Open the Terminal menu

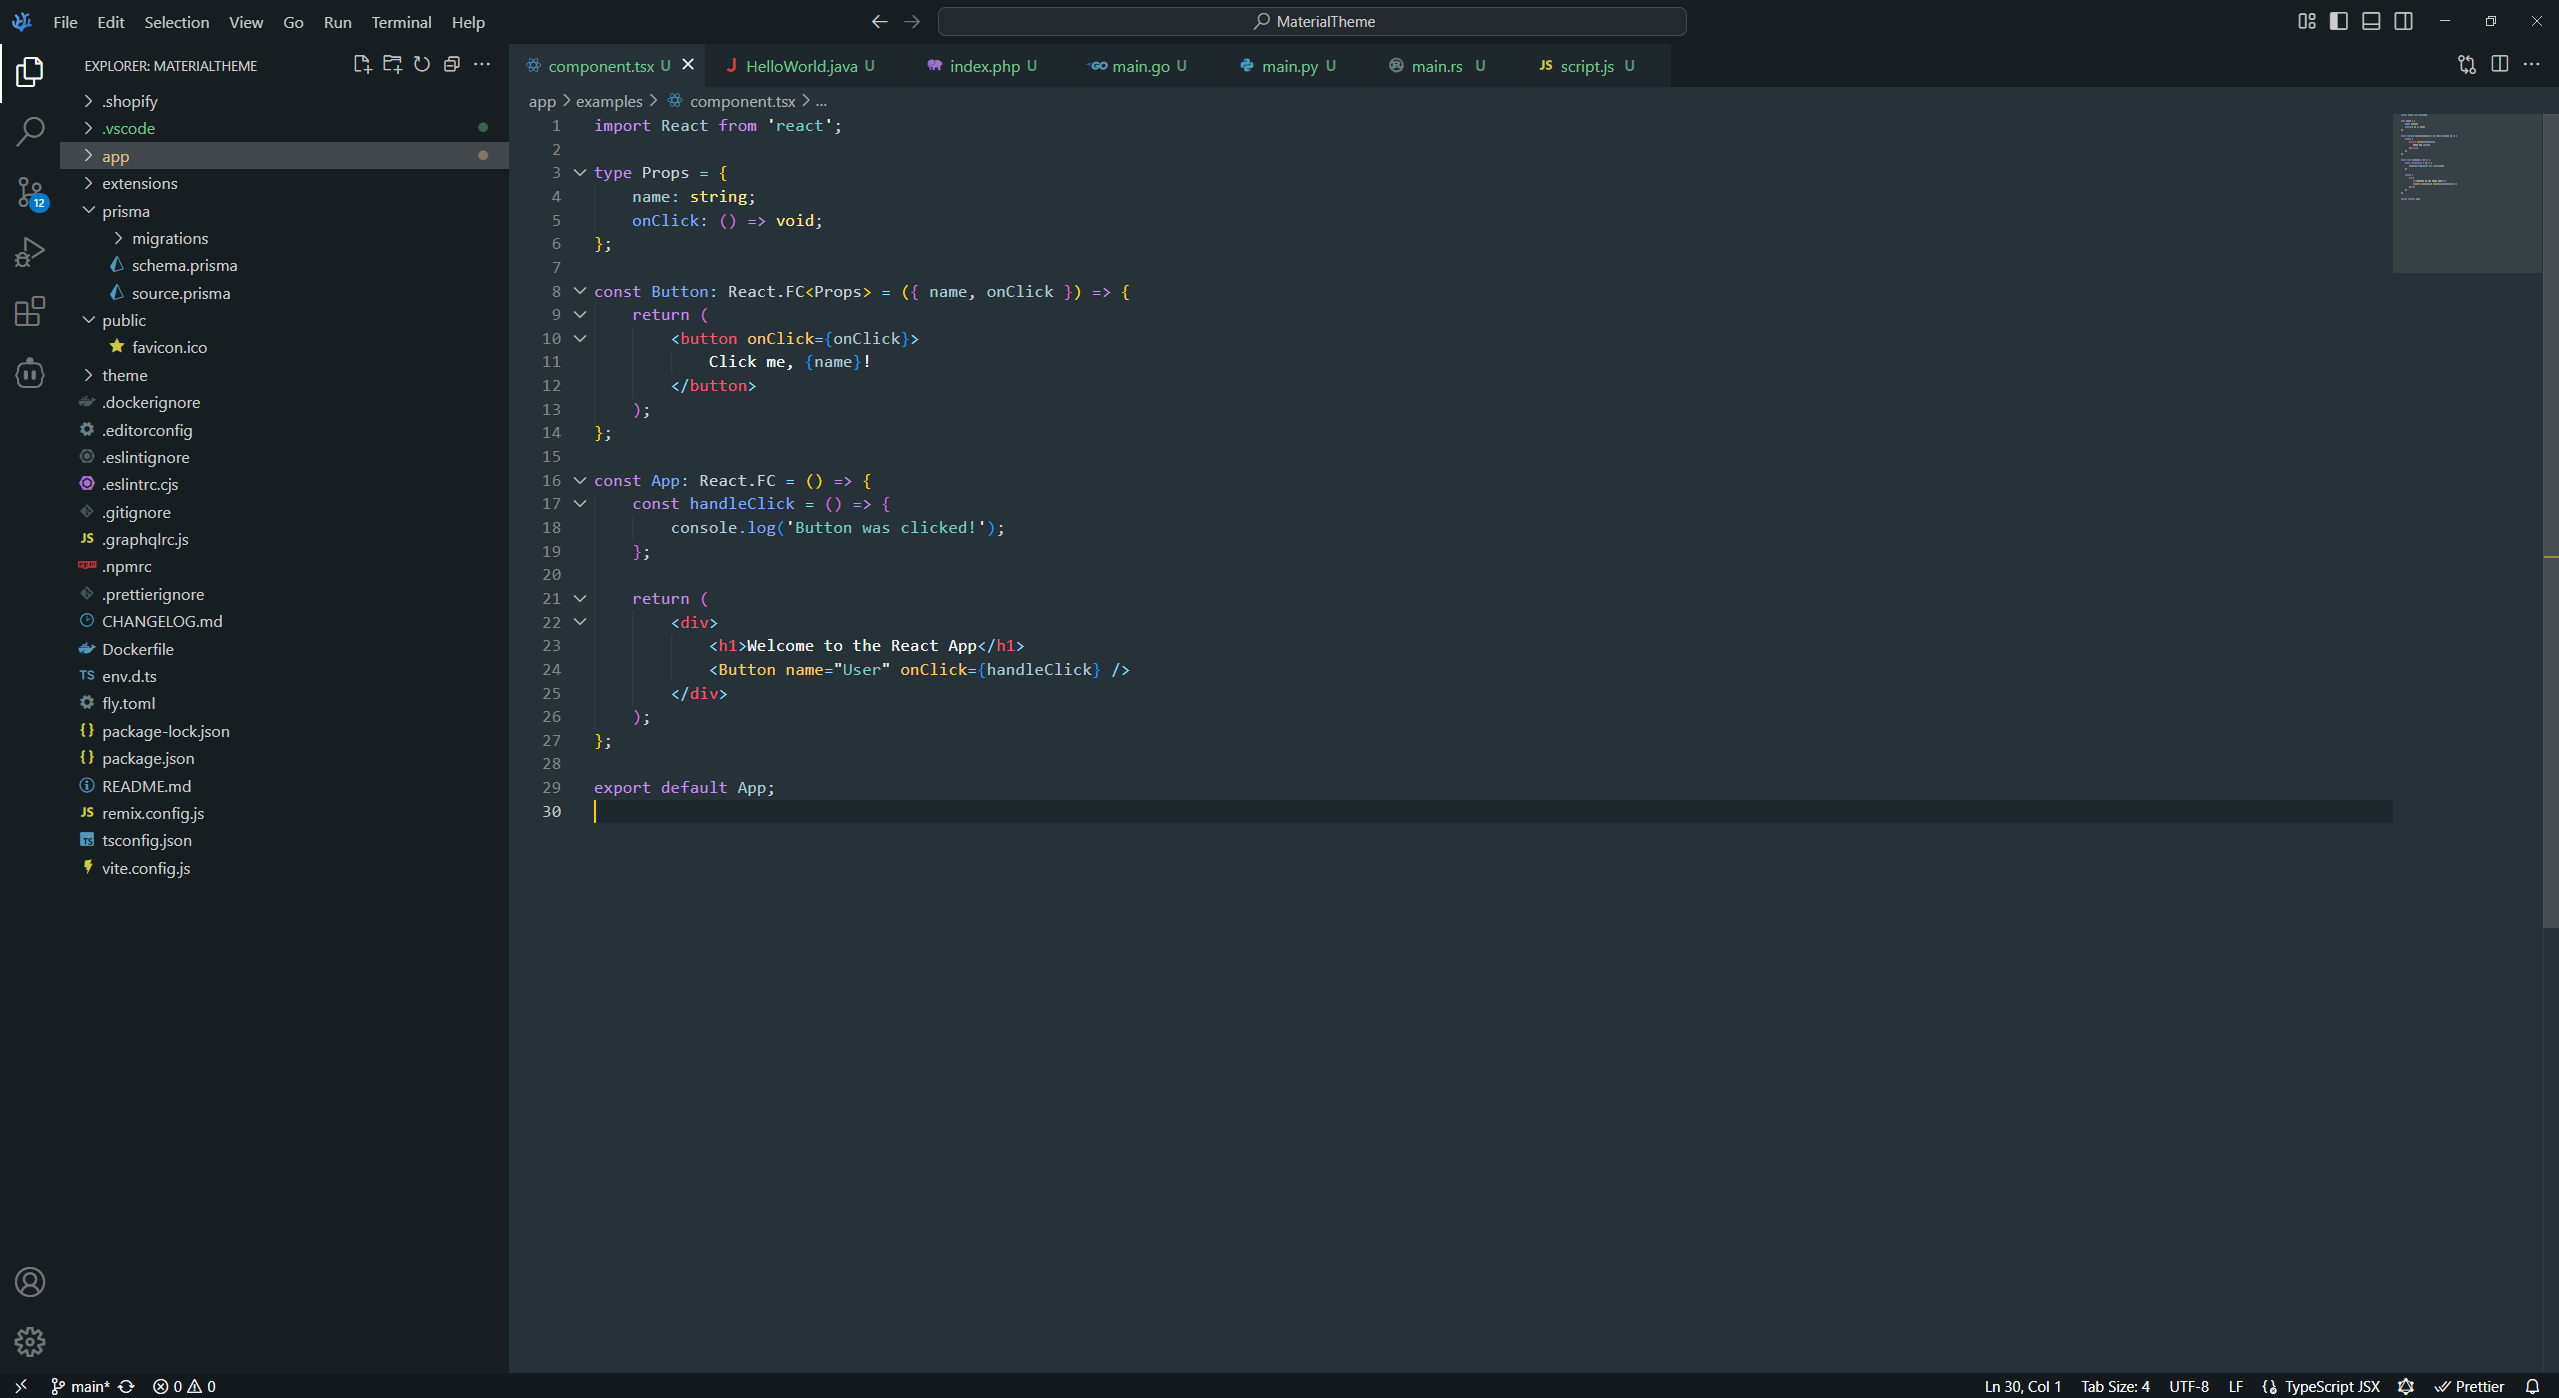(401, 22)
